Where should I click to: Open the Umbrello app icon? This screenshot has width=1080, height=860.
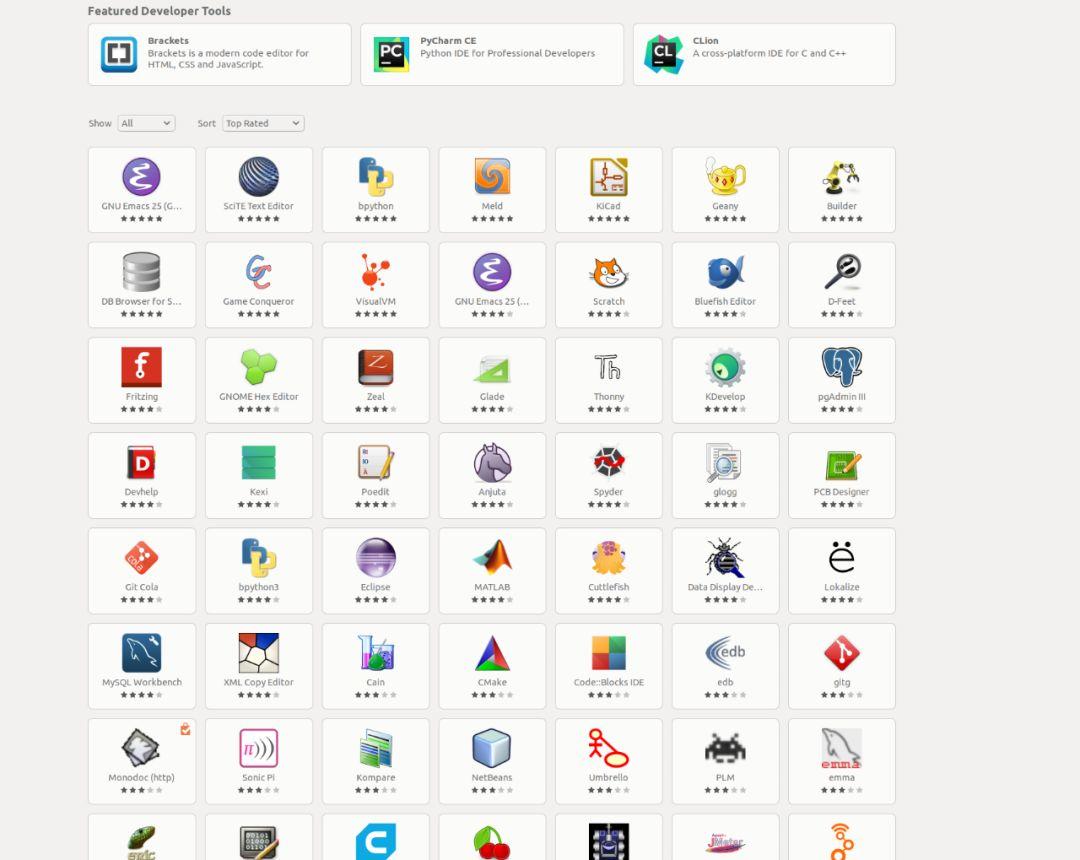coord(608,748)
